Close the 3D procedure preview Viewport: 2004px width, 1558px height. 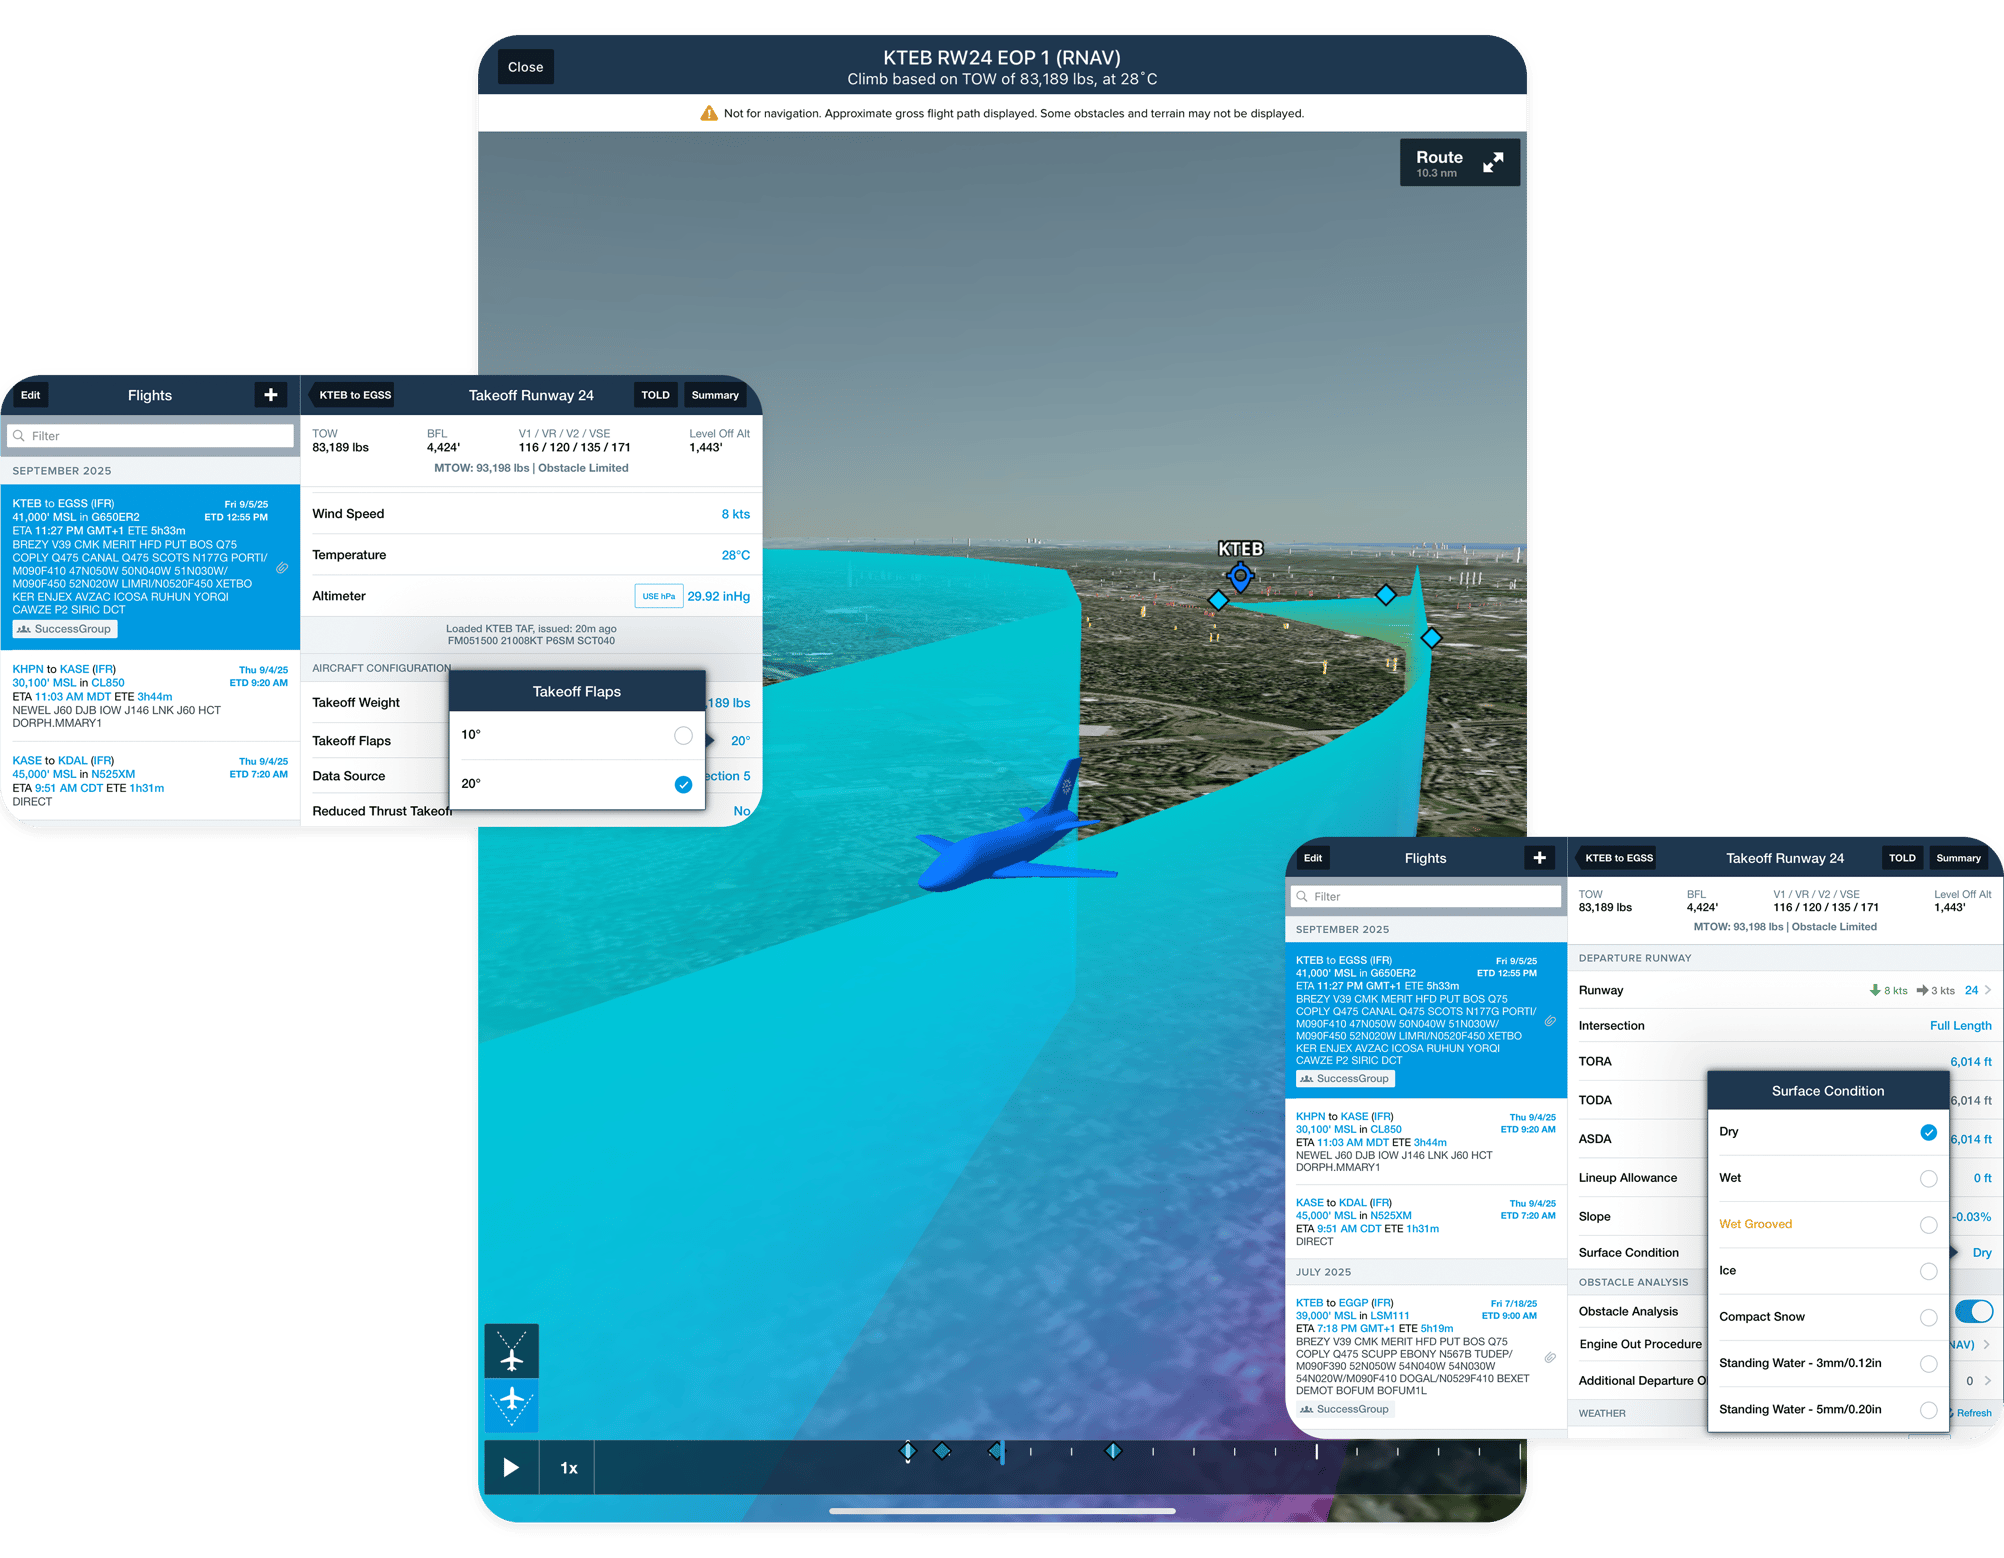[x=525, y=67]
